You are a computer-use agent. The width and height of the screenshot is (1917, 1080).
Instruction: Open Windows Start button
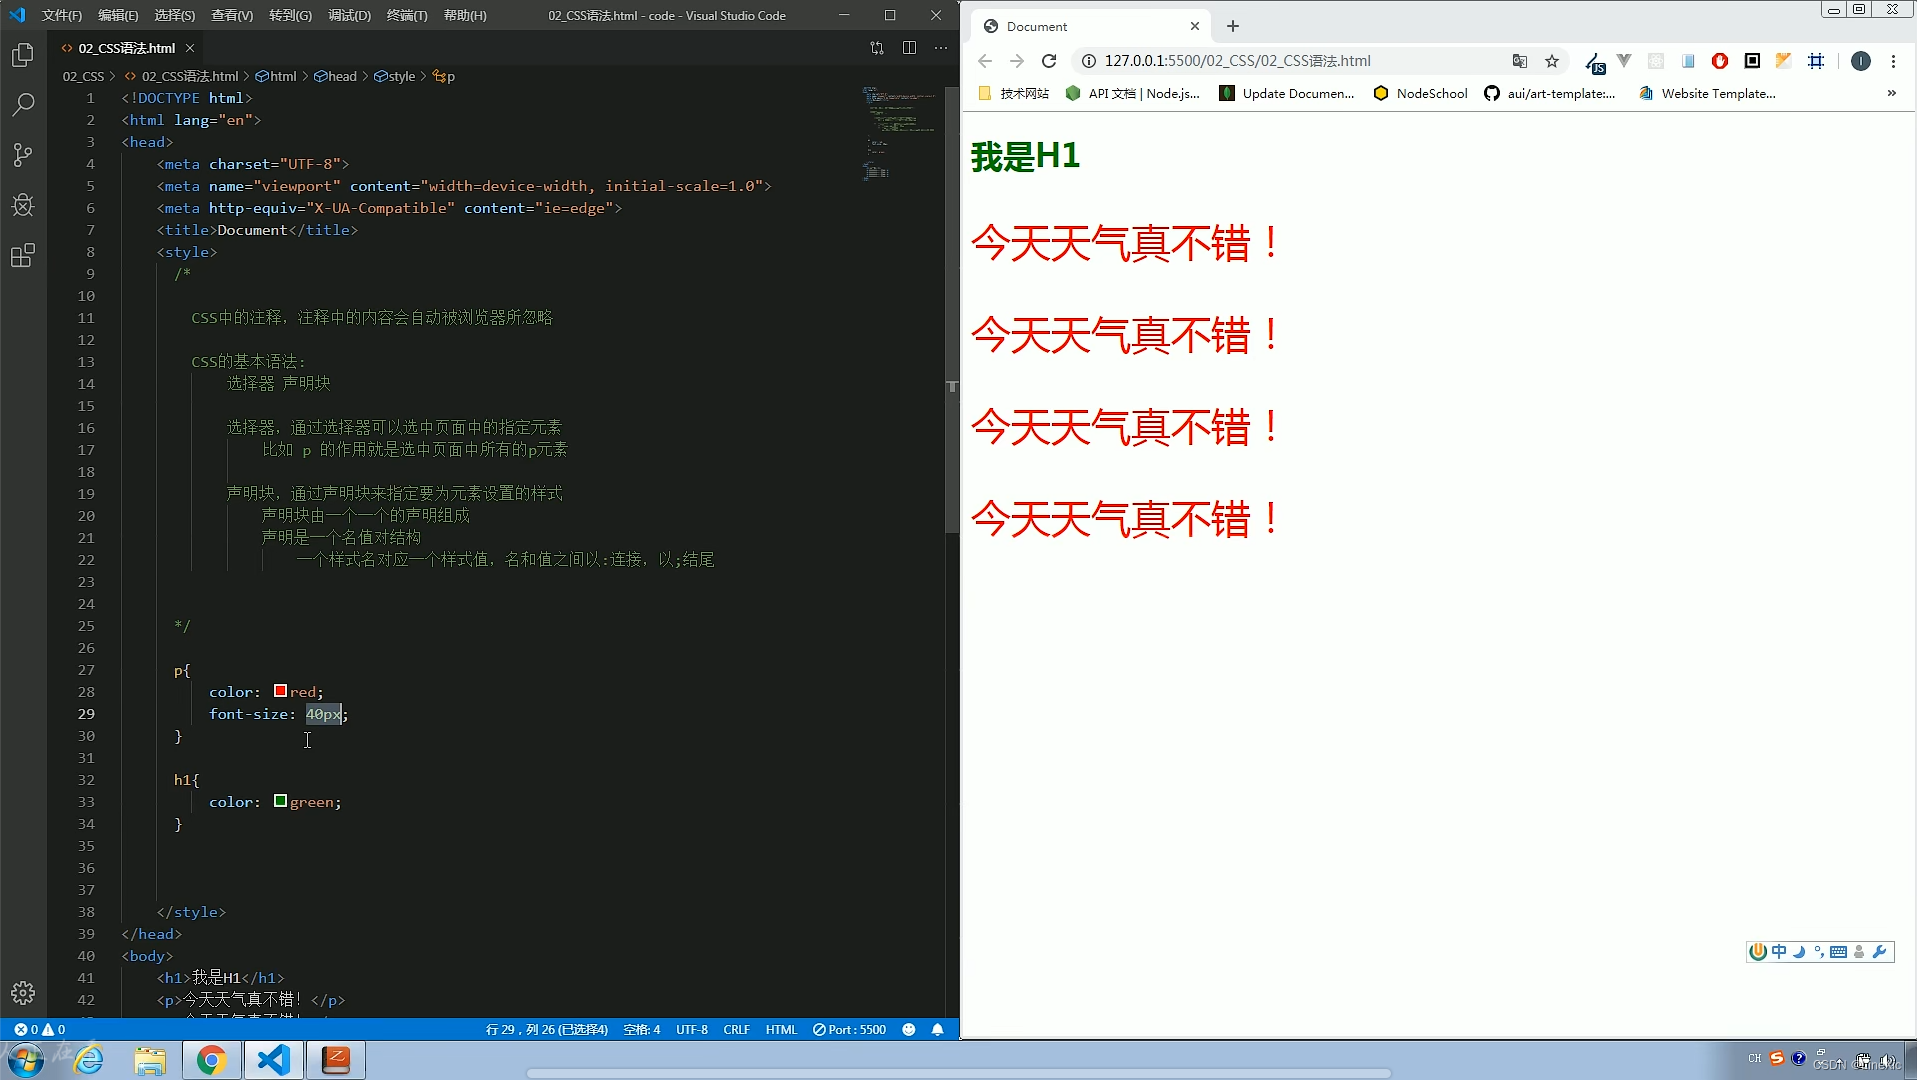26,1060
